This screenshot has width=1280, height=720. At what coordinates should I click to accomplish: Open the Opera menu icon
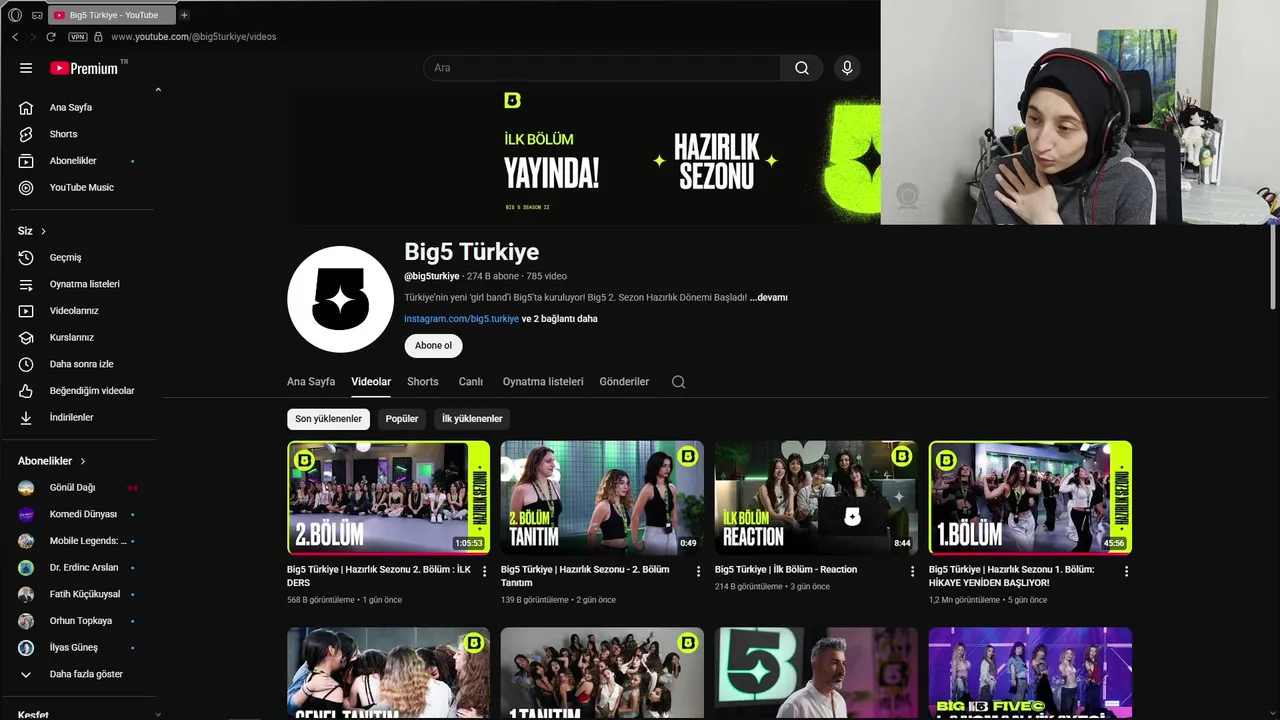tap(15, 15)
